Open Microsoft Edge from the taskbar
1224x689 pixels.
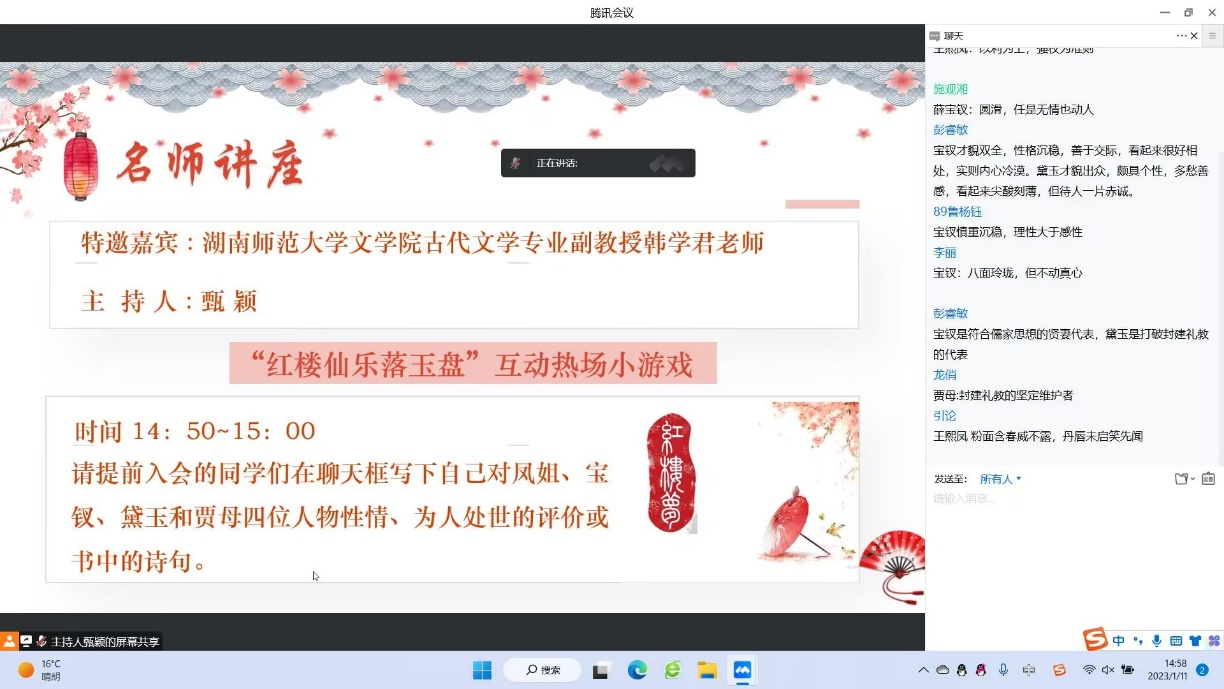pos(637,670)
